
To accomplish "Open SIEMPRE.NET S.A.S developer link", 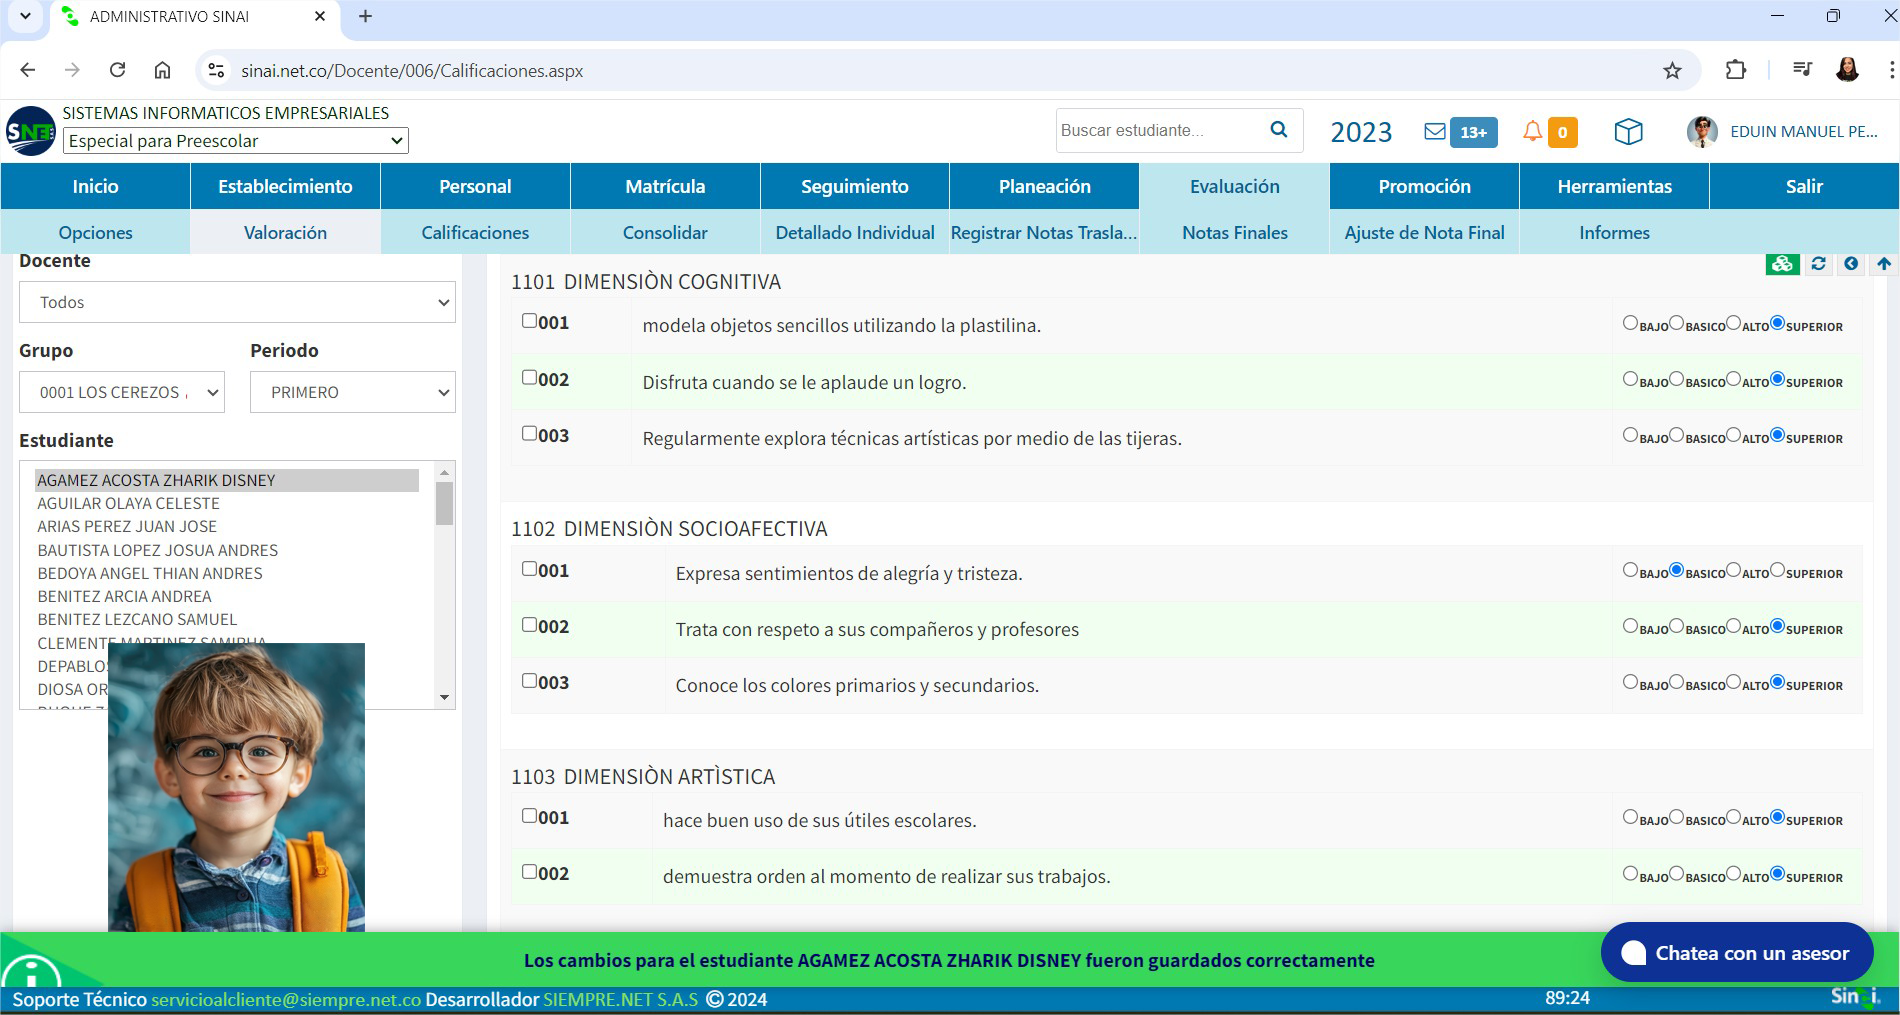I will click(x=620, y=999).
